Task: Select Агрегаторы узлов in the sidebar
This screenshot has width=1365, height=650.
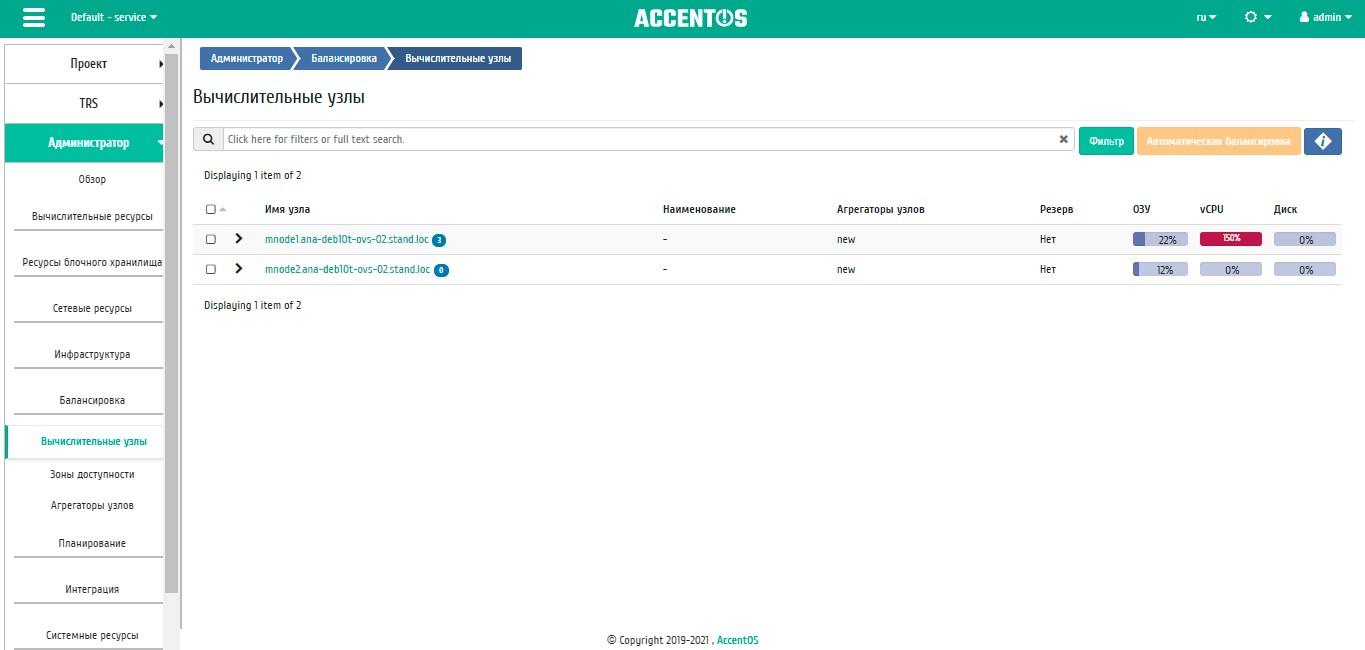Action: click(92, 505)
